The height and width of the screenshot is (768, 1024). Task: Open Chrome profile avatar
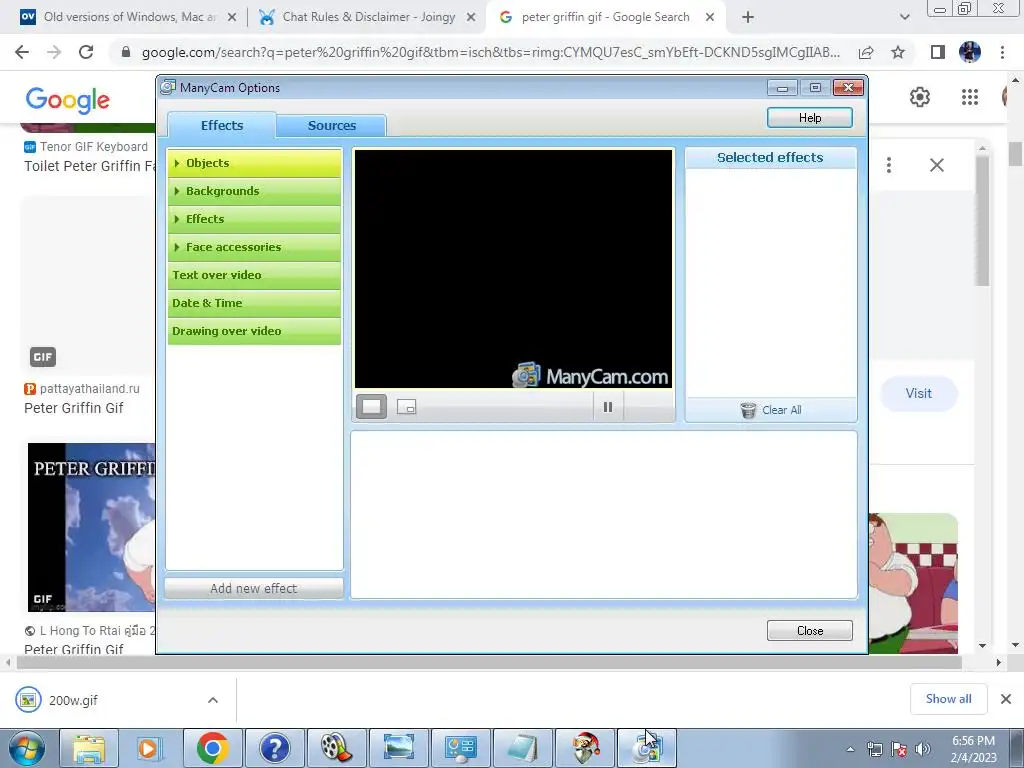coord(970,52)
